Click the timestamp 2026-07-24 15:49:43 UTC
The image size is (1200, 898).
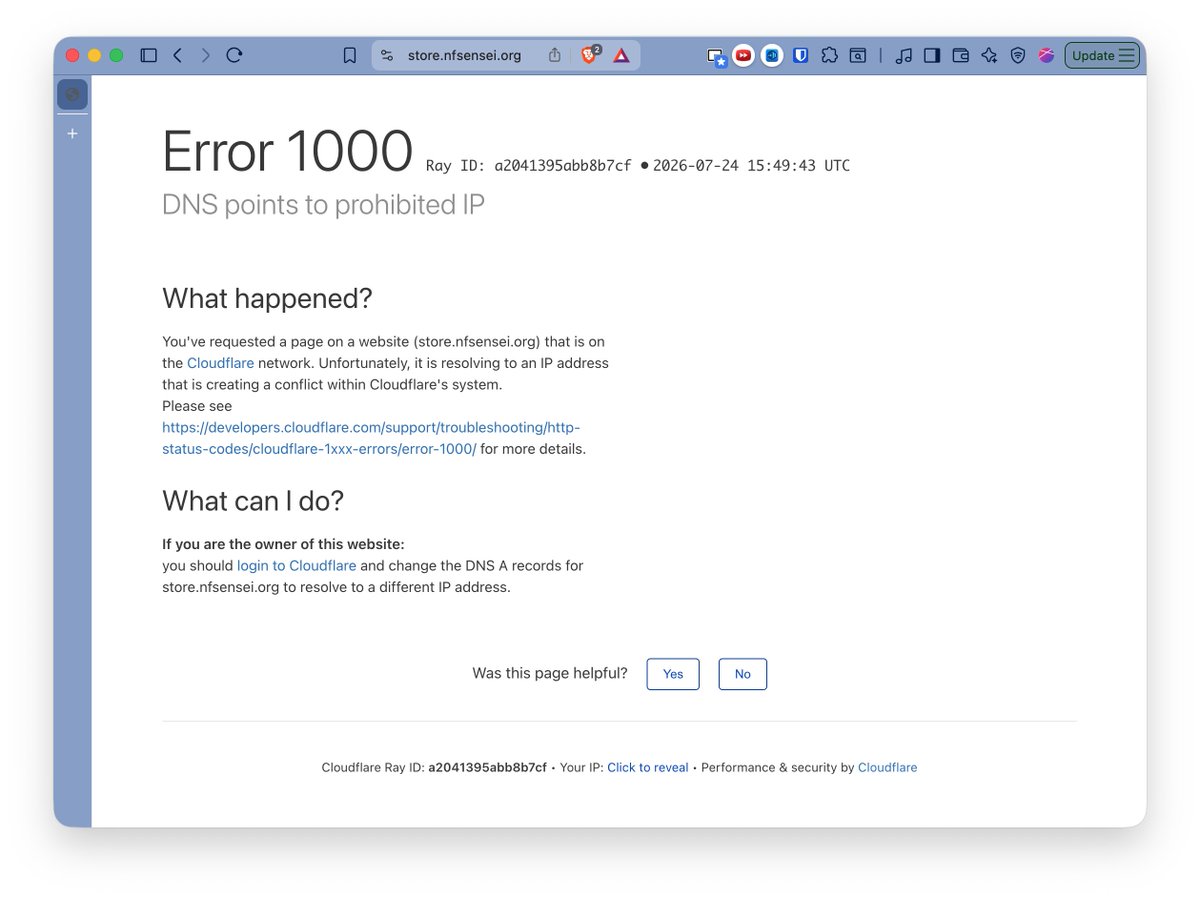pyautogui.click(x=751, y=166)
